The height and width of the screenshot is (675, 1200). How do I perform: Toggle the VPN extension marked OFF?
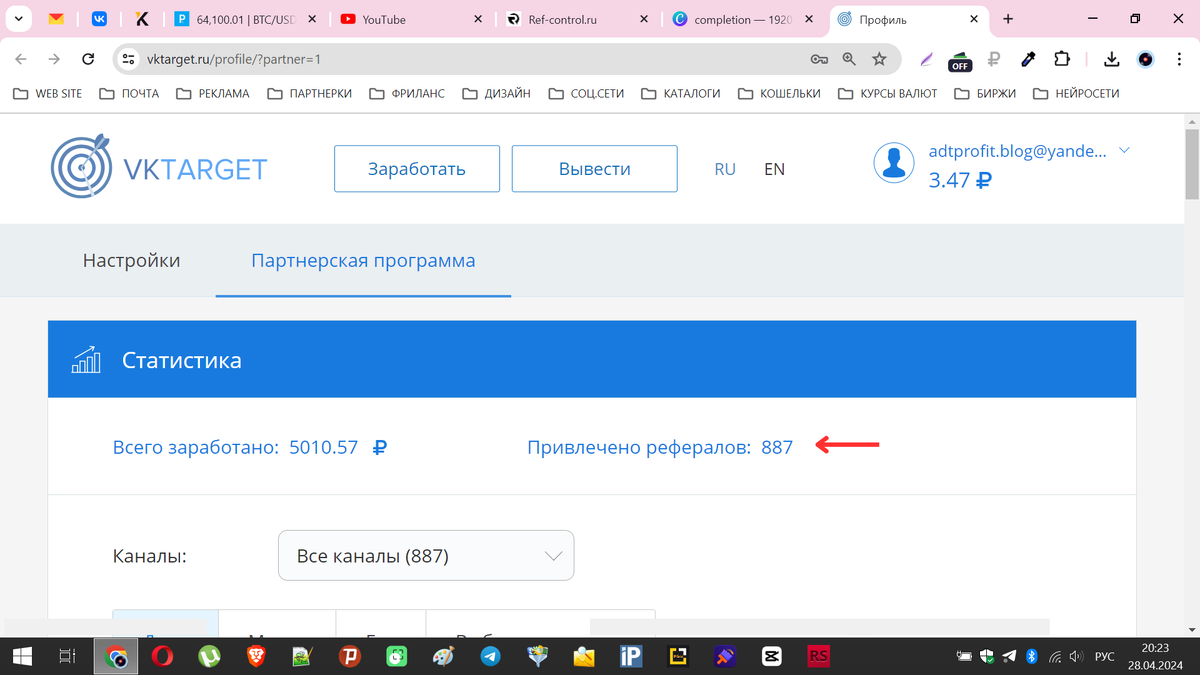pyautogui.click(x=959, y=62)
